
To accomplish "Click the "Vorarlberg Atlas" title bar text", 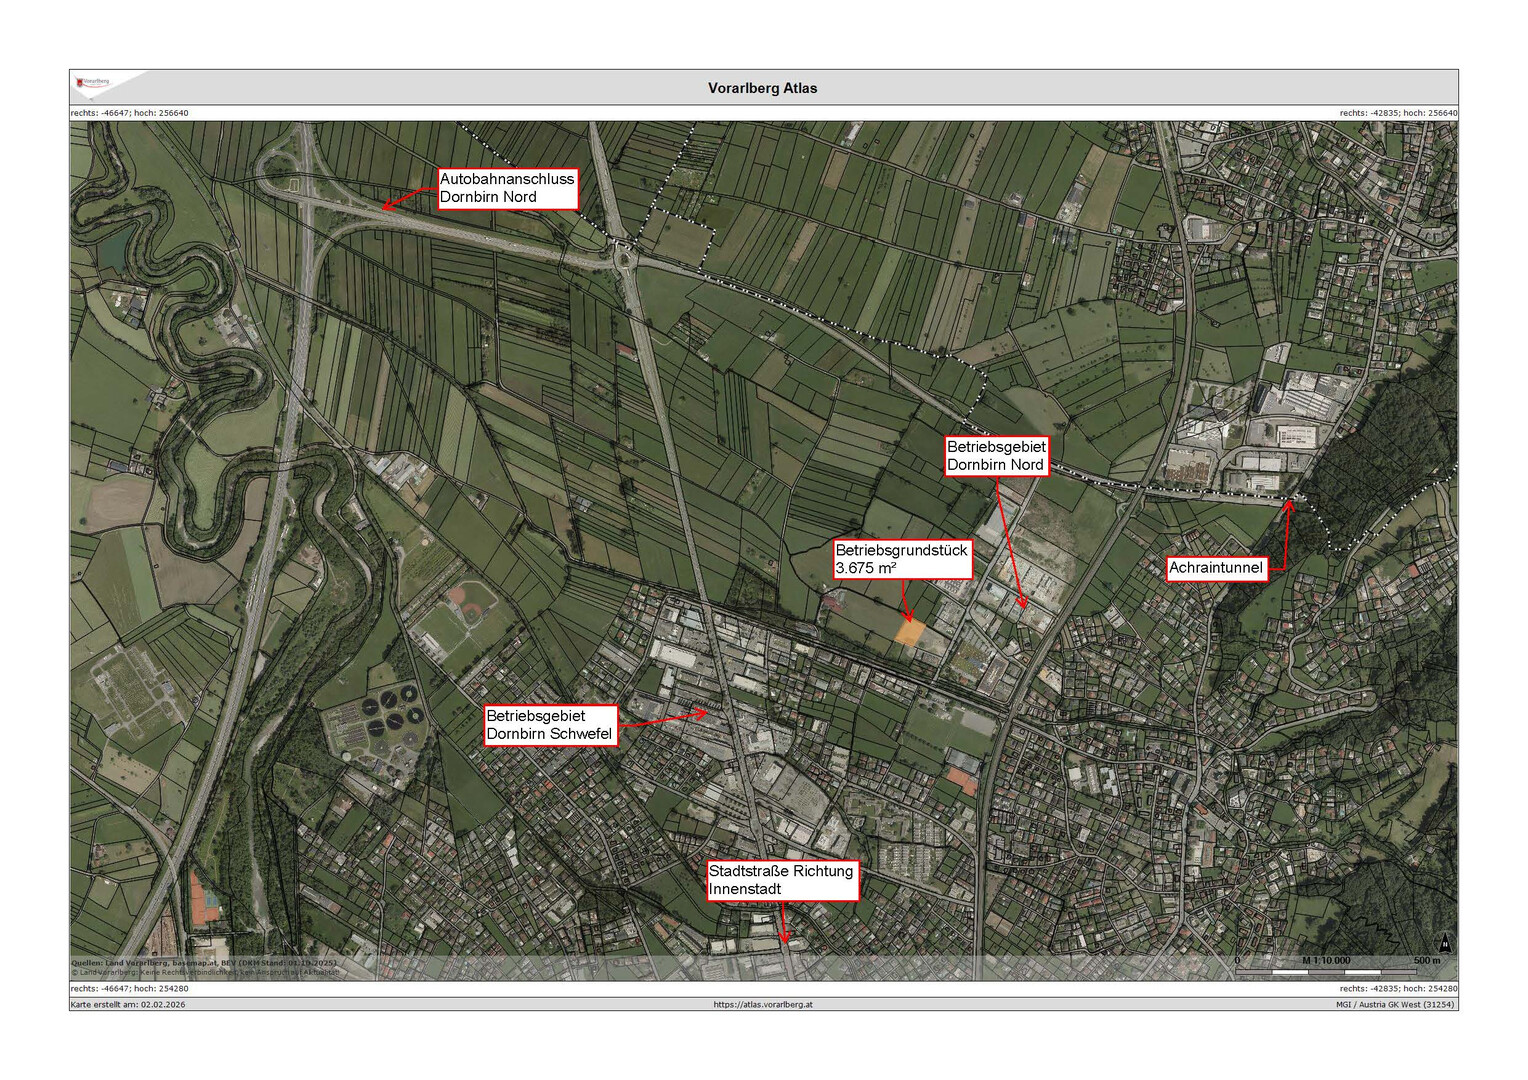I will point(762,88).
